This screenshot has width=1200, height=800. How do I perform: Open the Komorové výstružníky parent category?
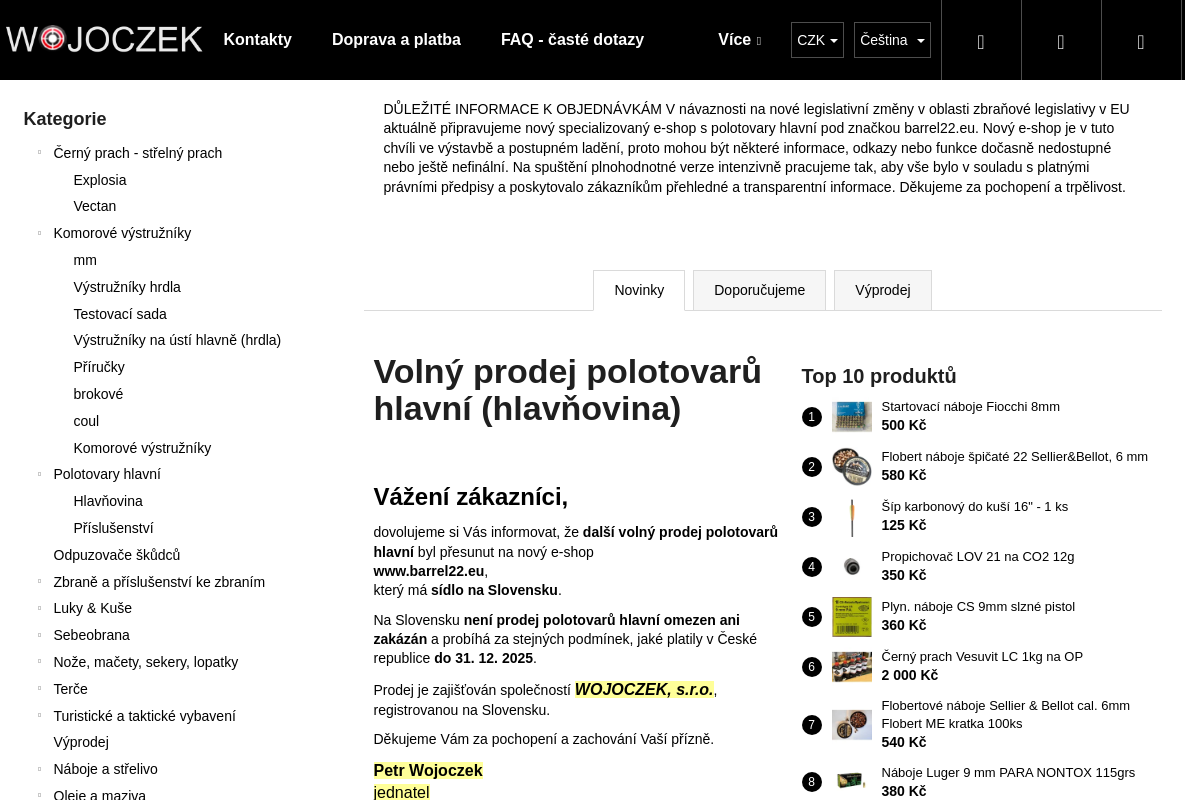[x=122, y=233]
